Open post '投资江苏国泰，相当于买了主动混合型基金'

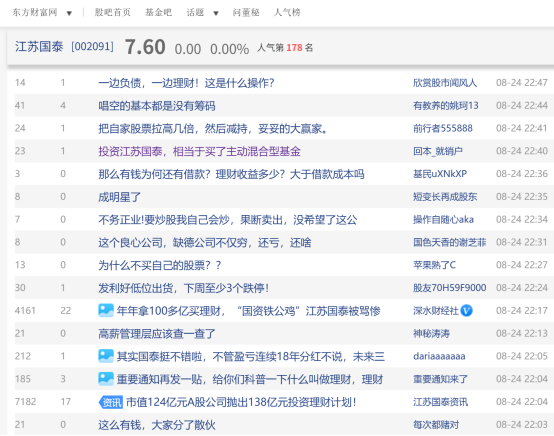tap(199, 151)
